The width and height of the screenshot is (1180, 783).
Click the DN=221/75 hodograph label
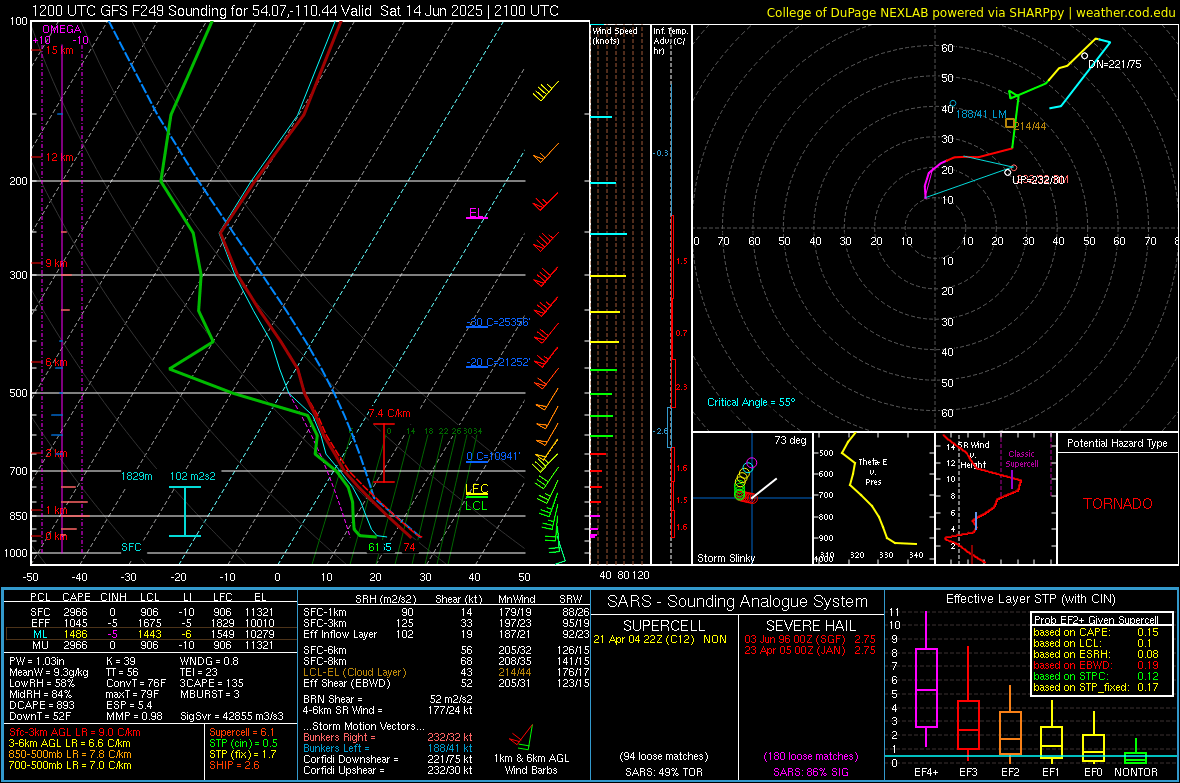tap(1115, 64)
